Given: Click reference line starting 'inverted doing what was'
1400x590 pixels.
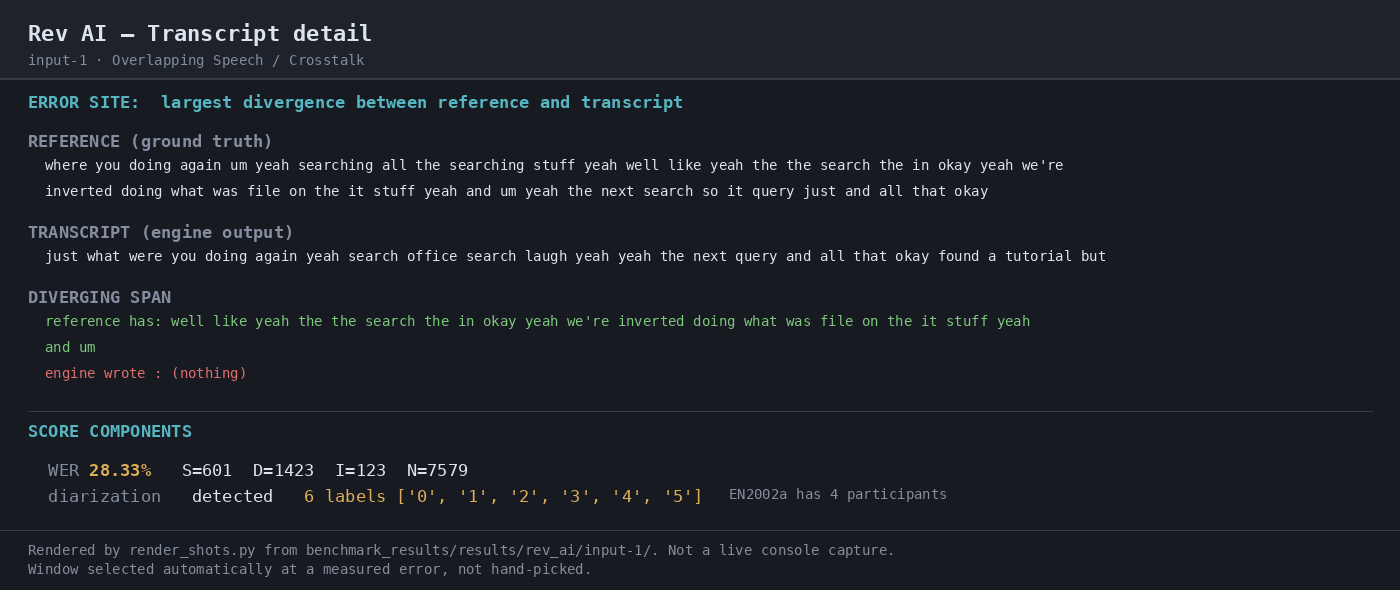Looking at the screenshot, I should coord(516,192).
